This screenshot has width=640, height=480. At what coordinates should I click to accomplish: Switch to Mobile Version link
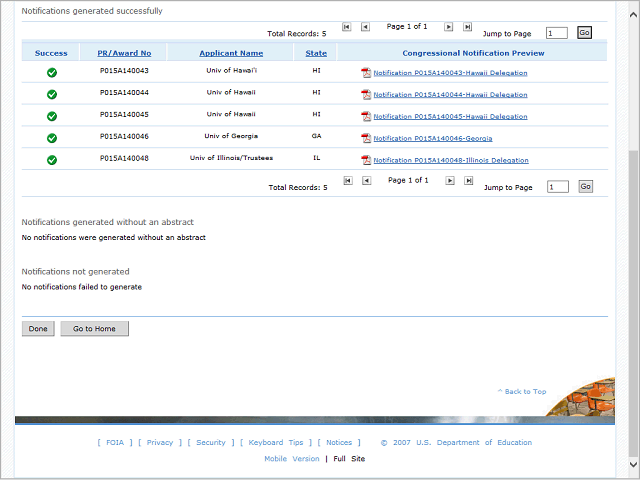tap(291, 458)
